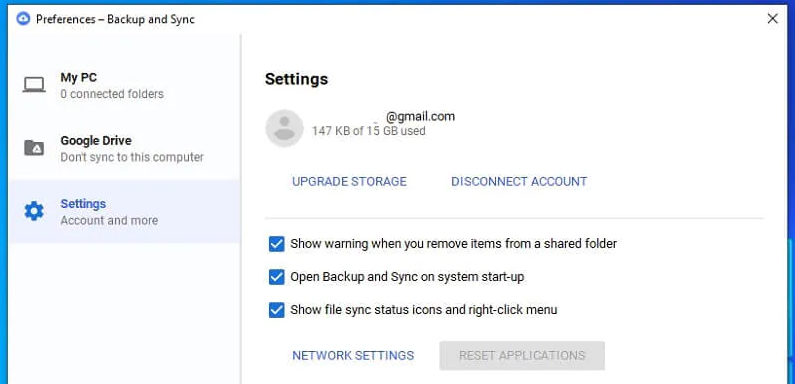Close the Preferences window

point(772,19)
